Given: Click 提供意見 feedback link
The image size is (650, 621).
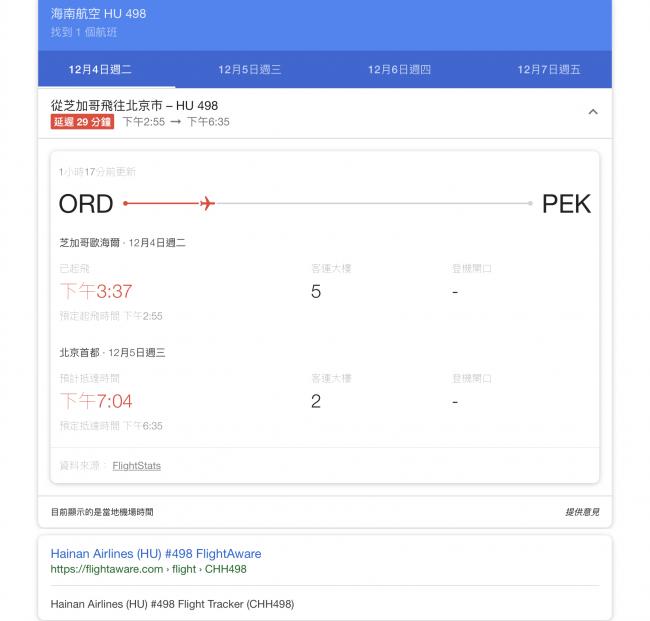Looking at the screenshot, I should (582, 512).
